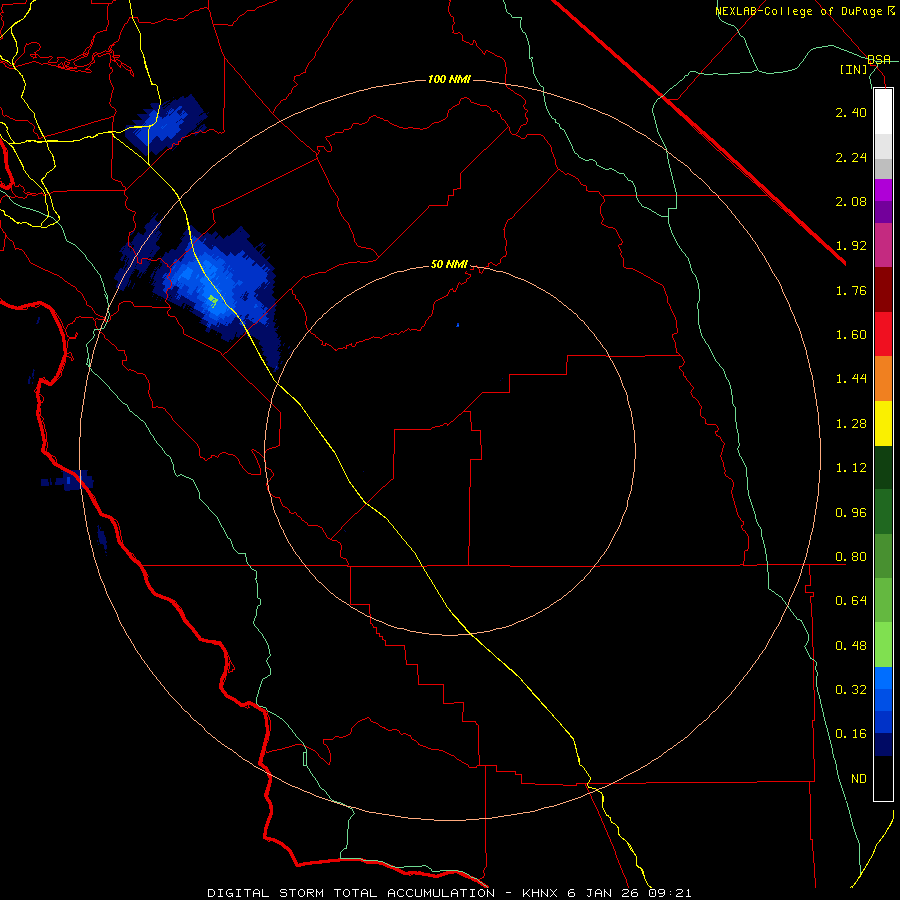Pick the light blue swatch above 0.32

tap(883, 678)
